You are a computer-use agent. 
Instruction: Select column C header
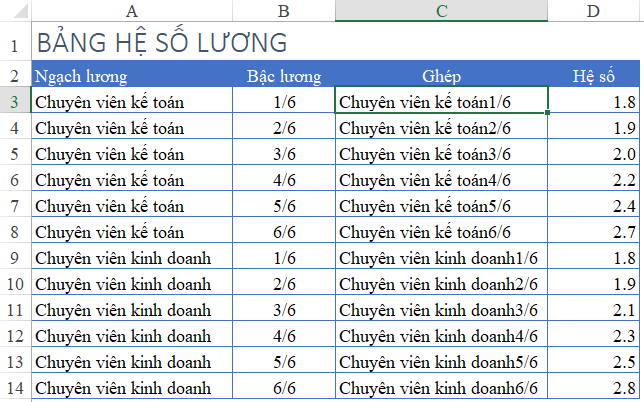[442, 10]
